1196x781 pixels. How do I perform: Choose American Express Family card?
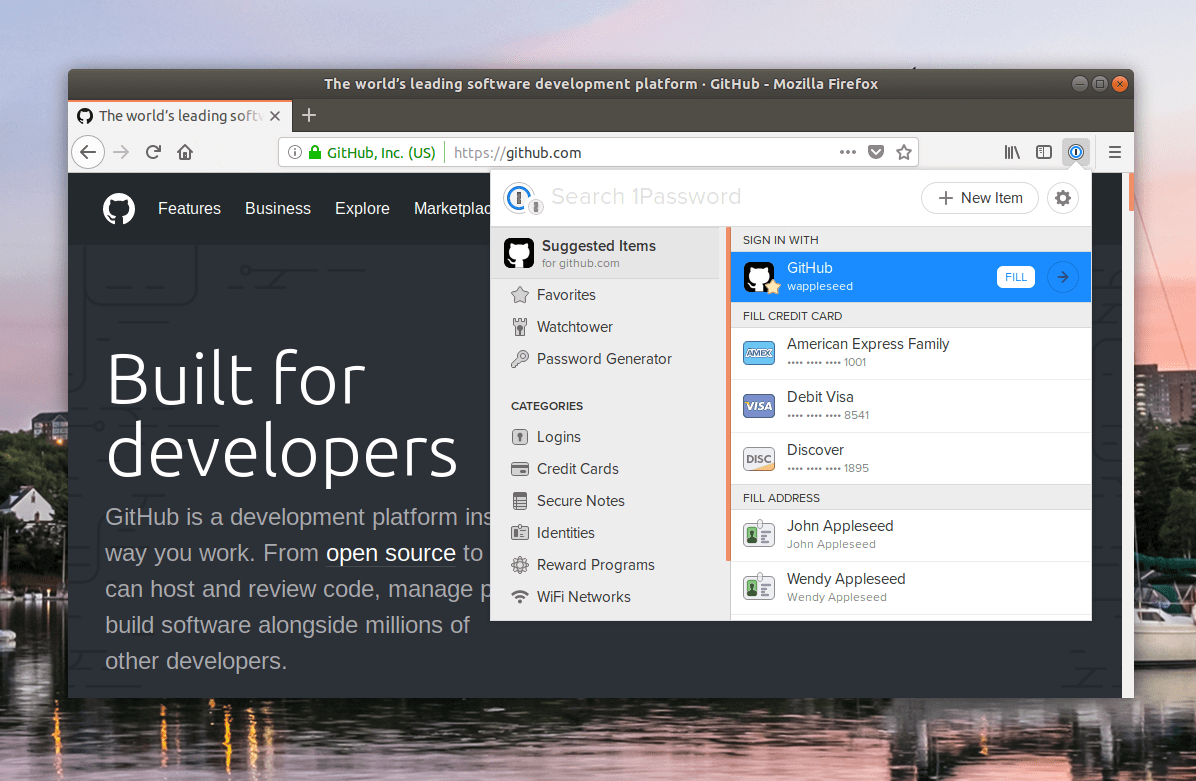pyautogui.click(x=911, y=353)
